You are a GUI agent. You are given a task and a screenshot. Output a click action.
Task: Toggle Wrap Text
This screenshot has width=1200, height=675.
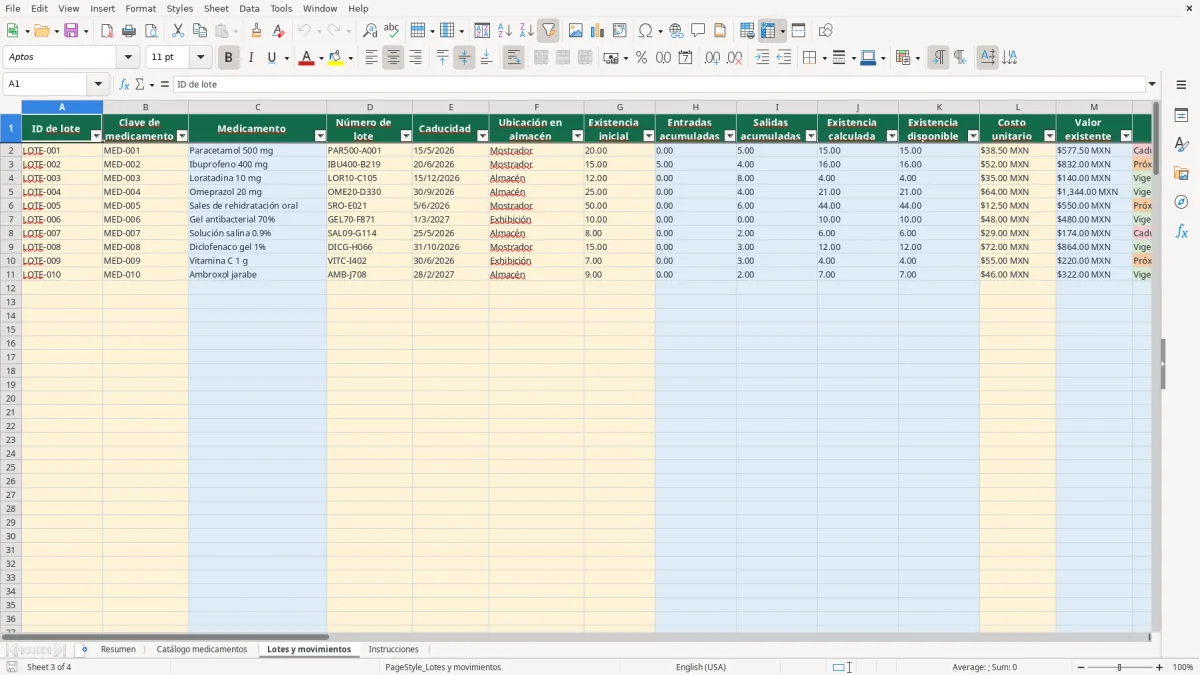(x=513, y=58)
